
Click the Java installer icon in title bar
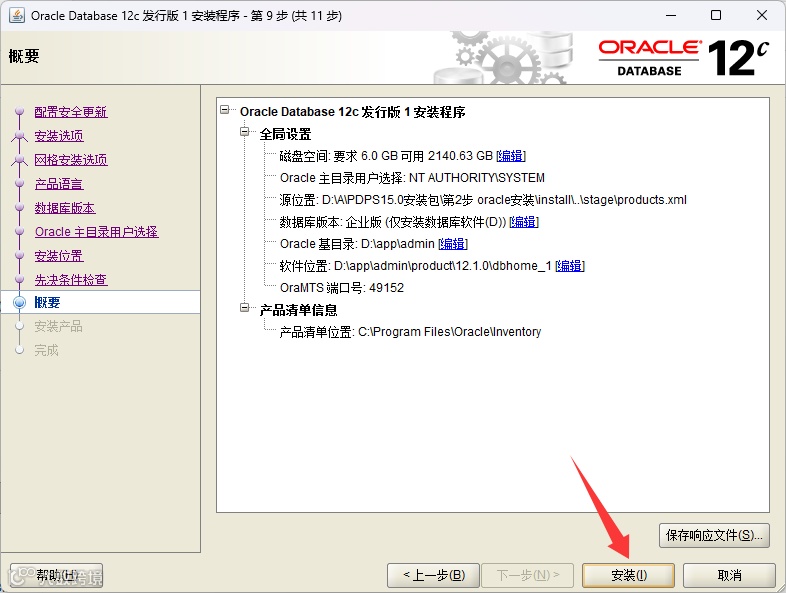(x=17, y=16)
